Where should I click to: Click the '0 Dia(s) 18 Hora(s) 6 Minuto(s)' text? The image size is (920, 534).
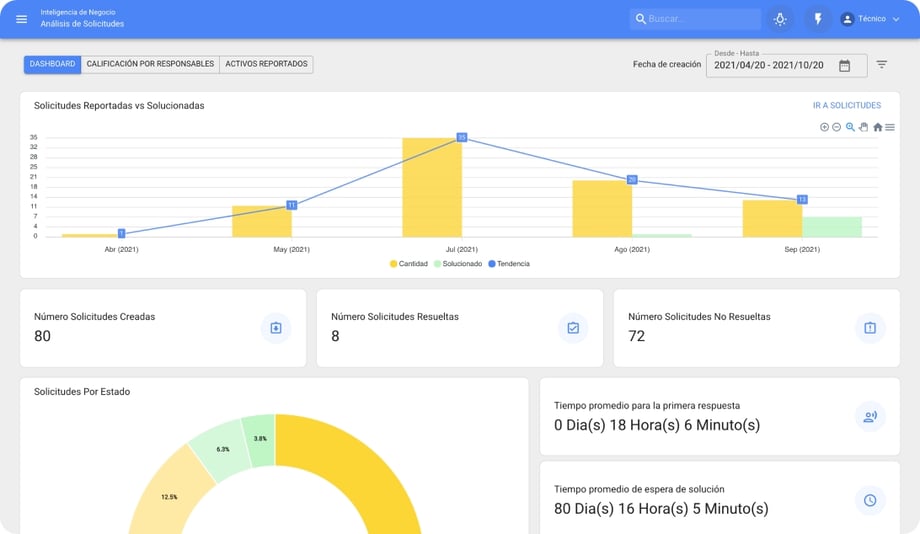point(657,425)
